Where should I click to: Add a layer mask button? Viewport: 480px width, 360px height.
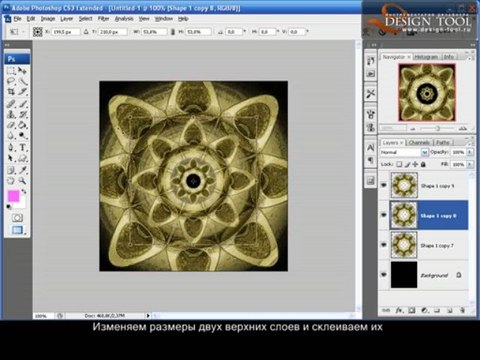pos(412,311)
